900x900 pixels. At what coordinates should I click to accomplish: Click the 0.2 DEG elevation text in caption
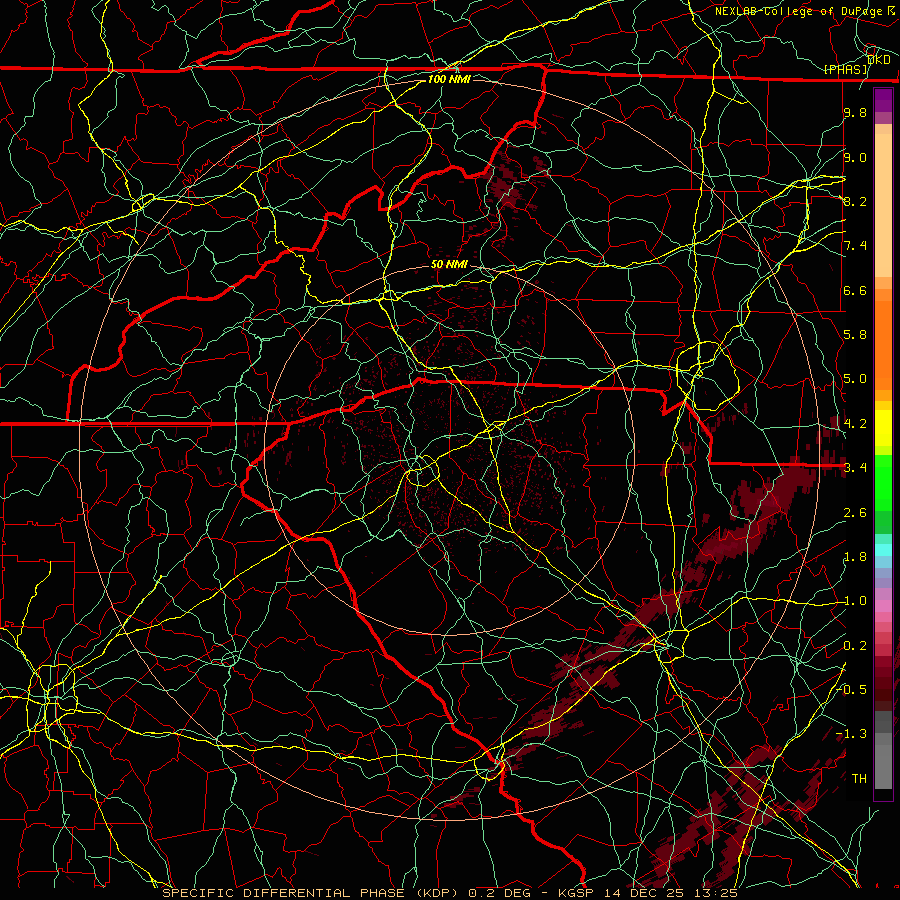(497, 893)
